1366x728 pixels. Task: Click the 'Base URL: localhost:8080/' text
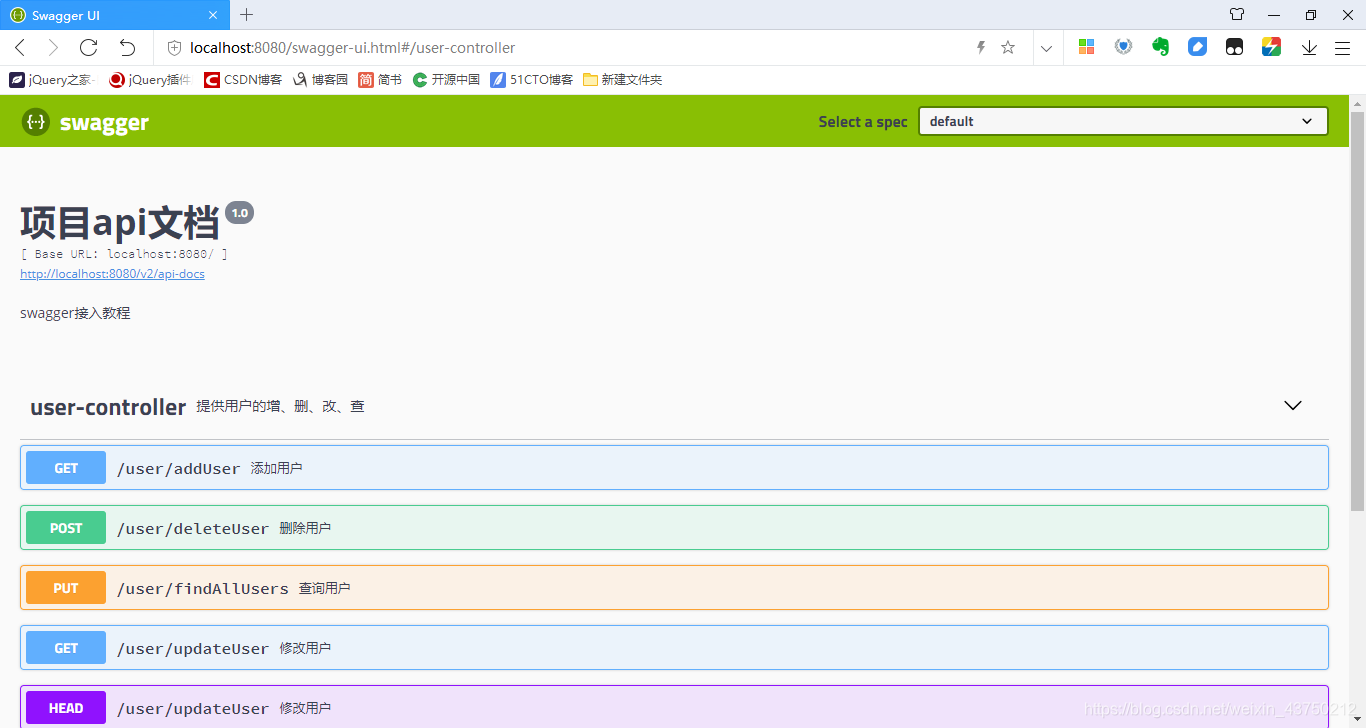point(124,254)
